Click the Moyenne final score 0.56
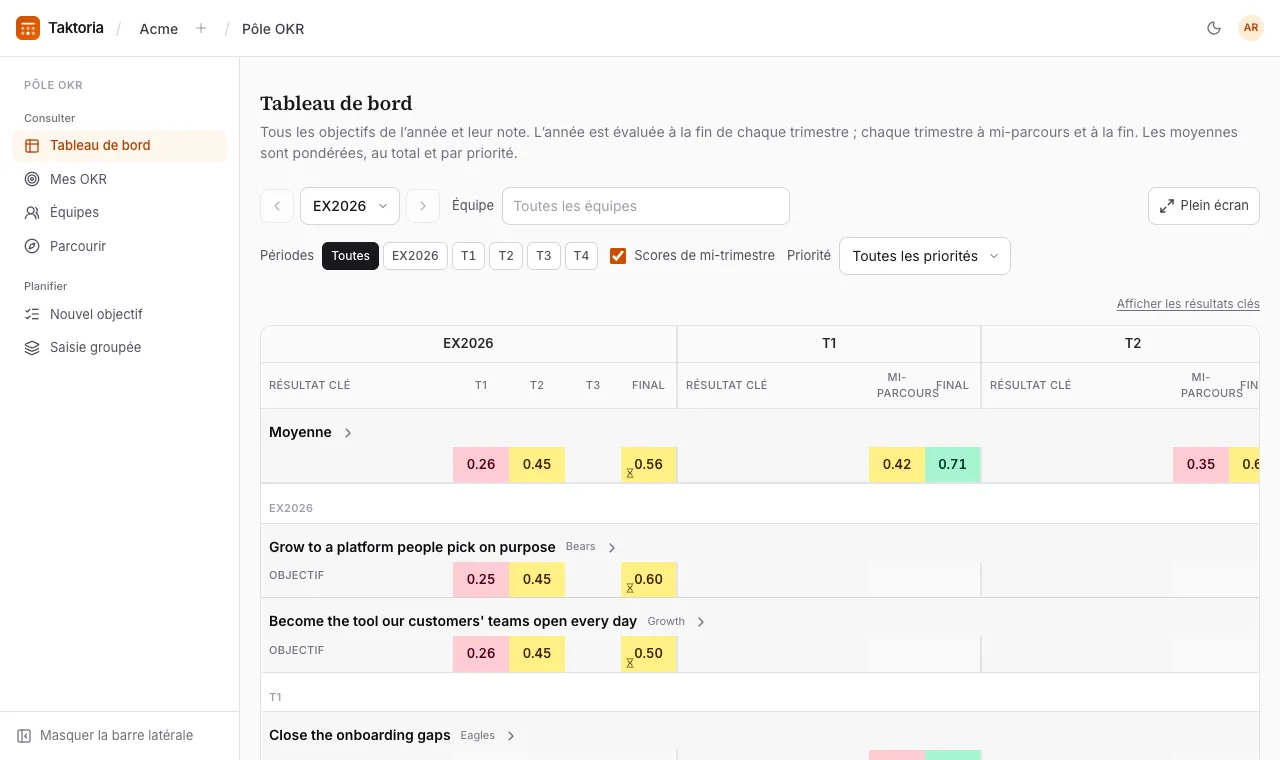Screen dimensions: 1280x760 tap(649, 465)
